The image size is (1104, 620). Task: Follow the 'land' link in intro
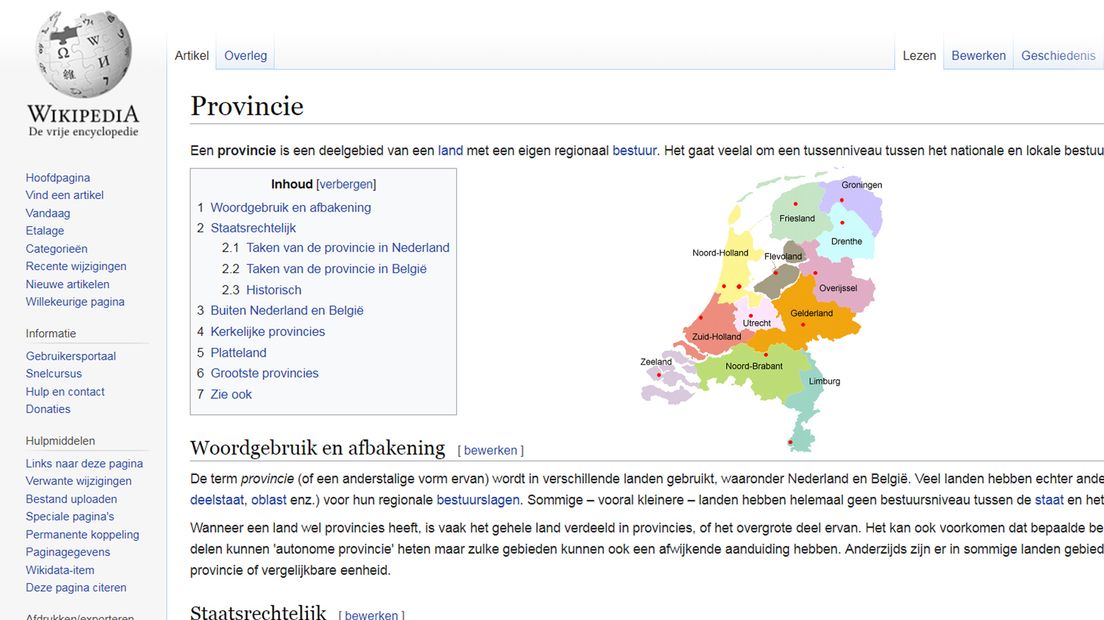(451, 151)
